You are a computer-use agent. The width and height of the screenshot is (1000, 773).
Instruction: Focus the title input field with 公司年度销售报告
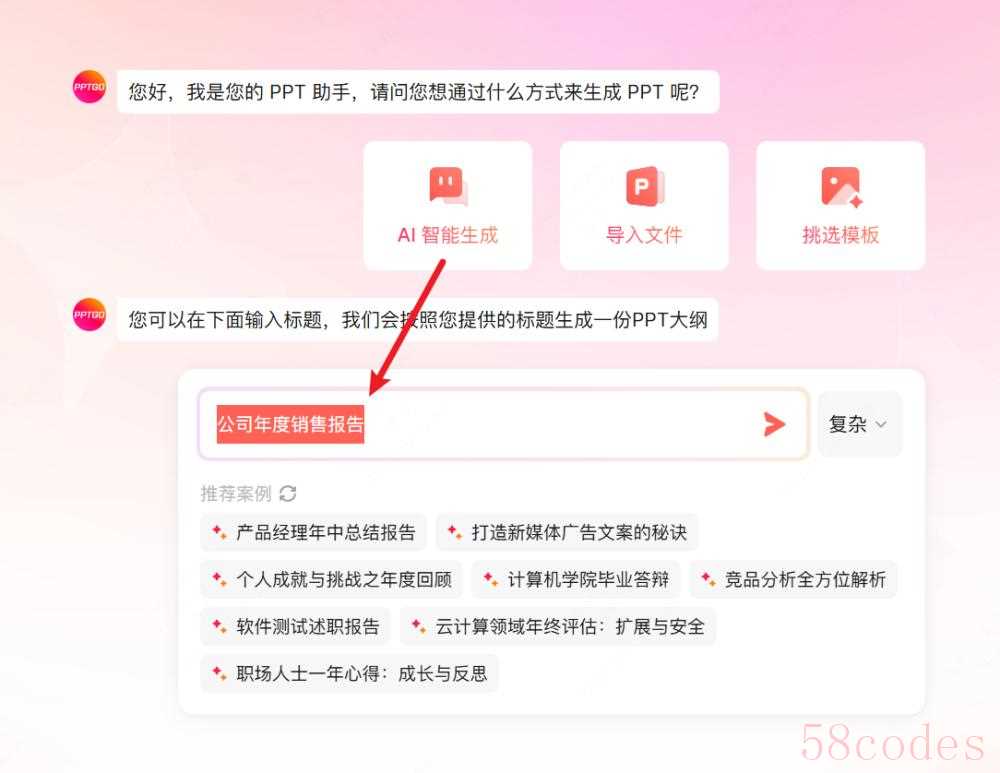coord(503,424)
